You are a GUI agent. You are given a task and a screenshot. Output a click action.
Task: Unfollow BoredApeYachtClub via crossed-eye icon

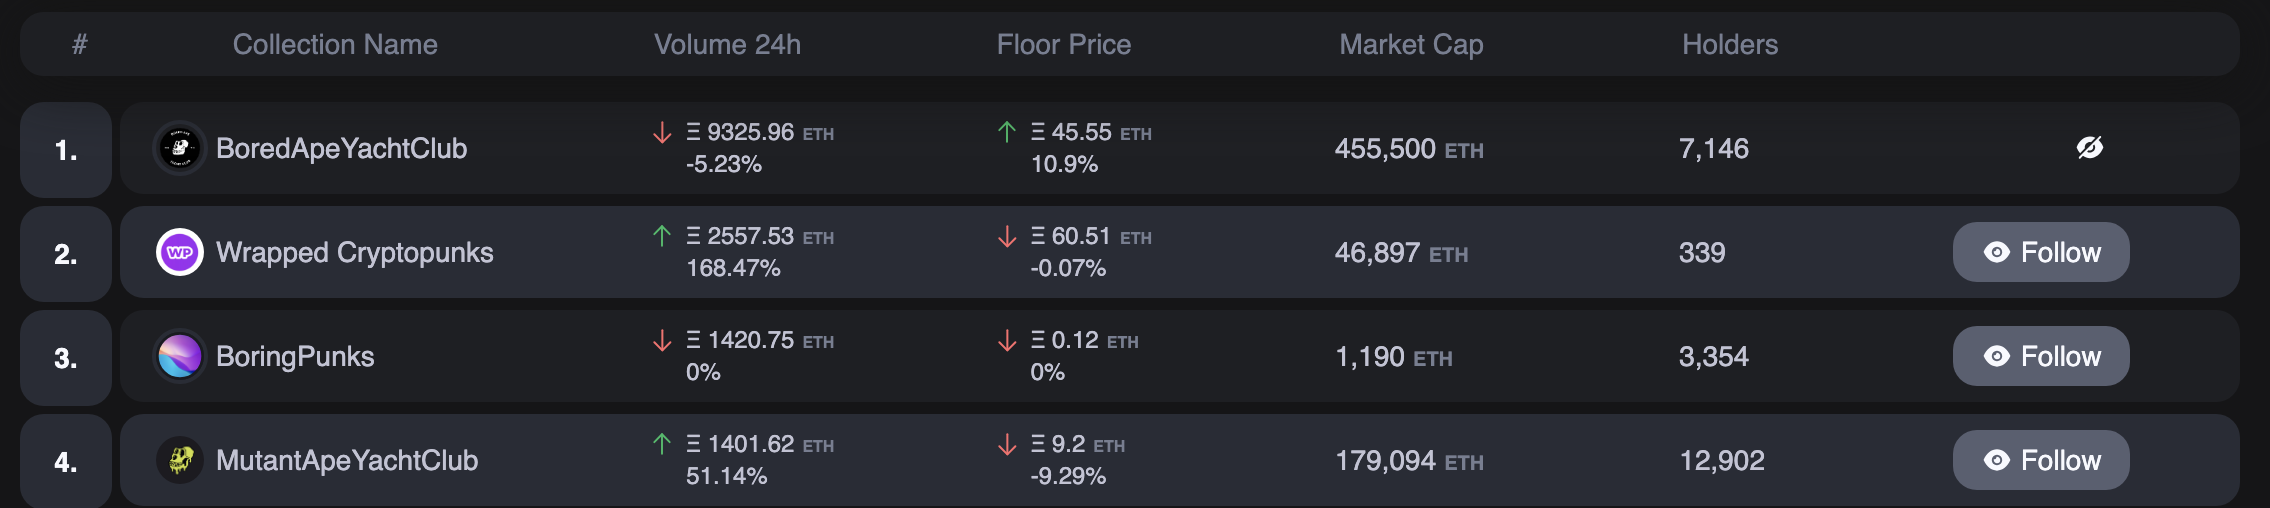click(2089, 148)
